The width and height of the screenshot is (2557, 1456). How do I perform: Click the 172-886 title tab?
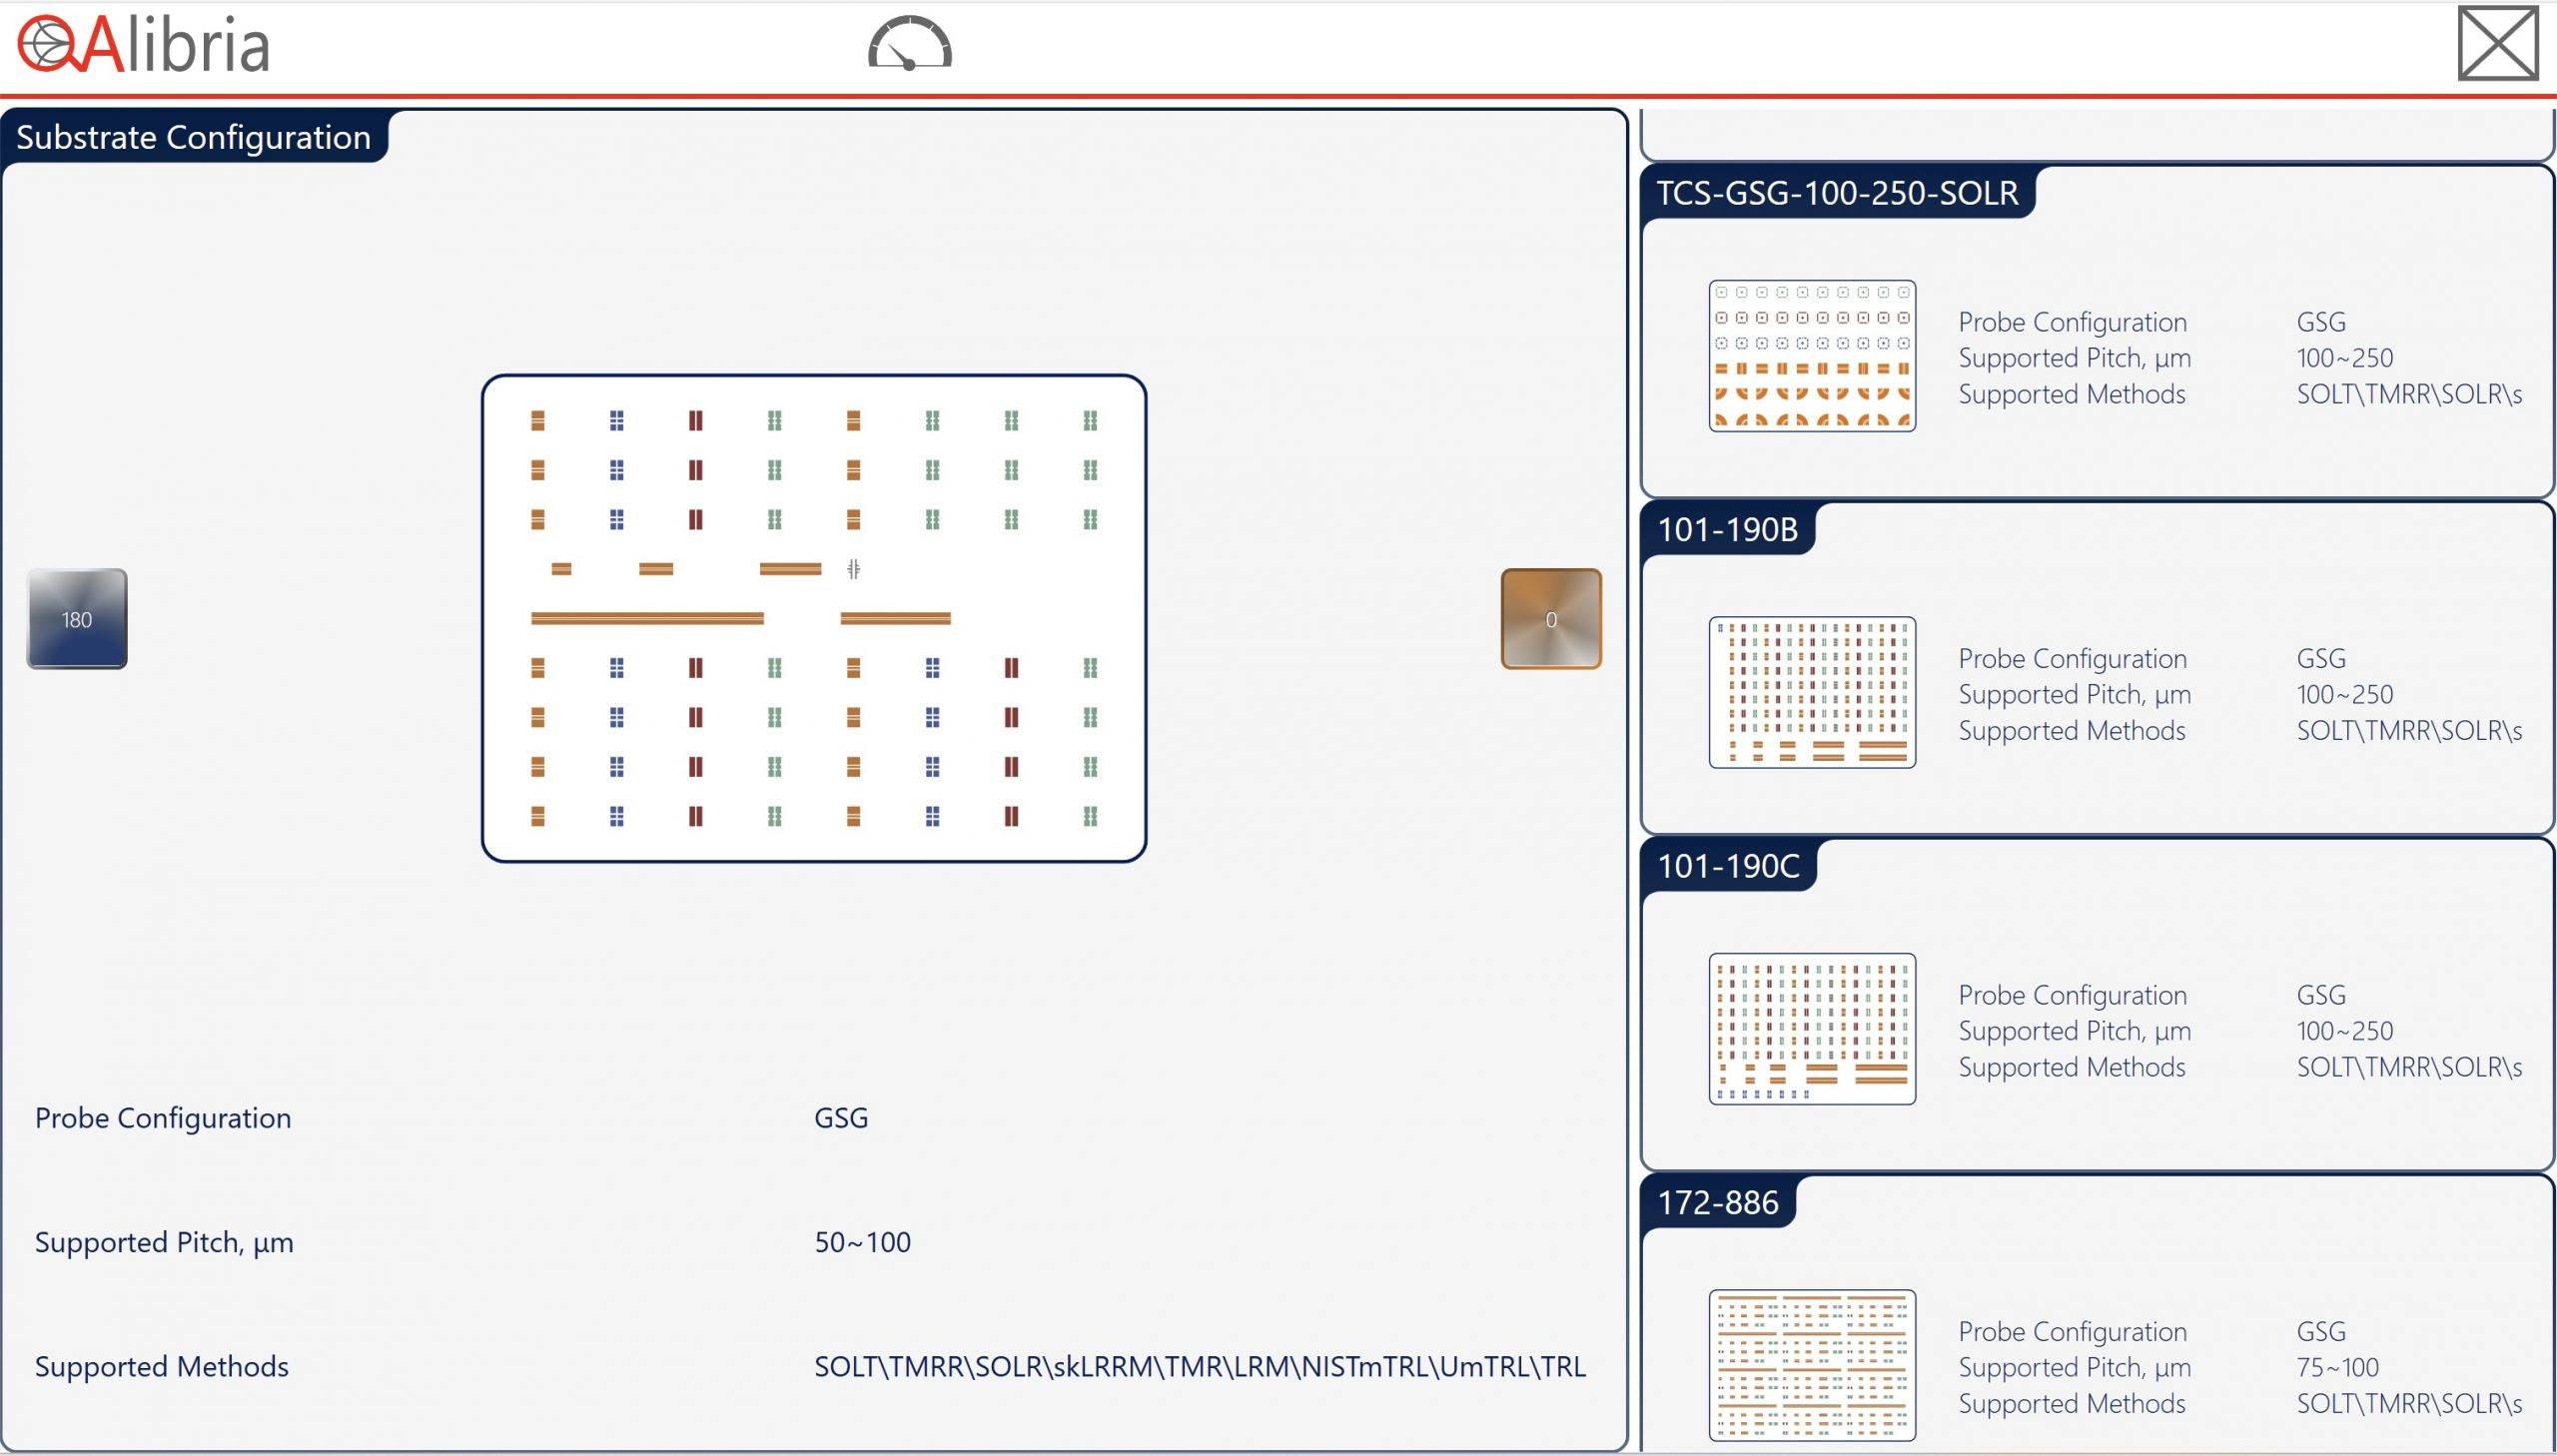(1717, 1202)
